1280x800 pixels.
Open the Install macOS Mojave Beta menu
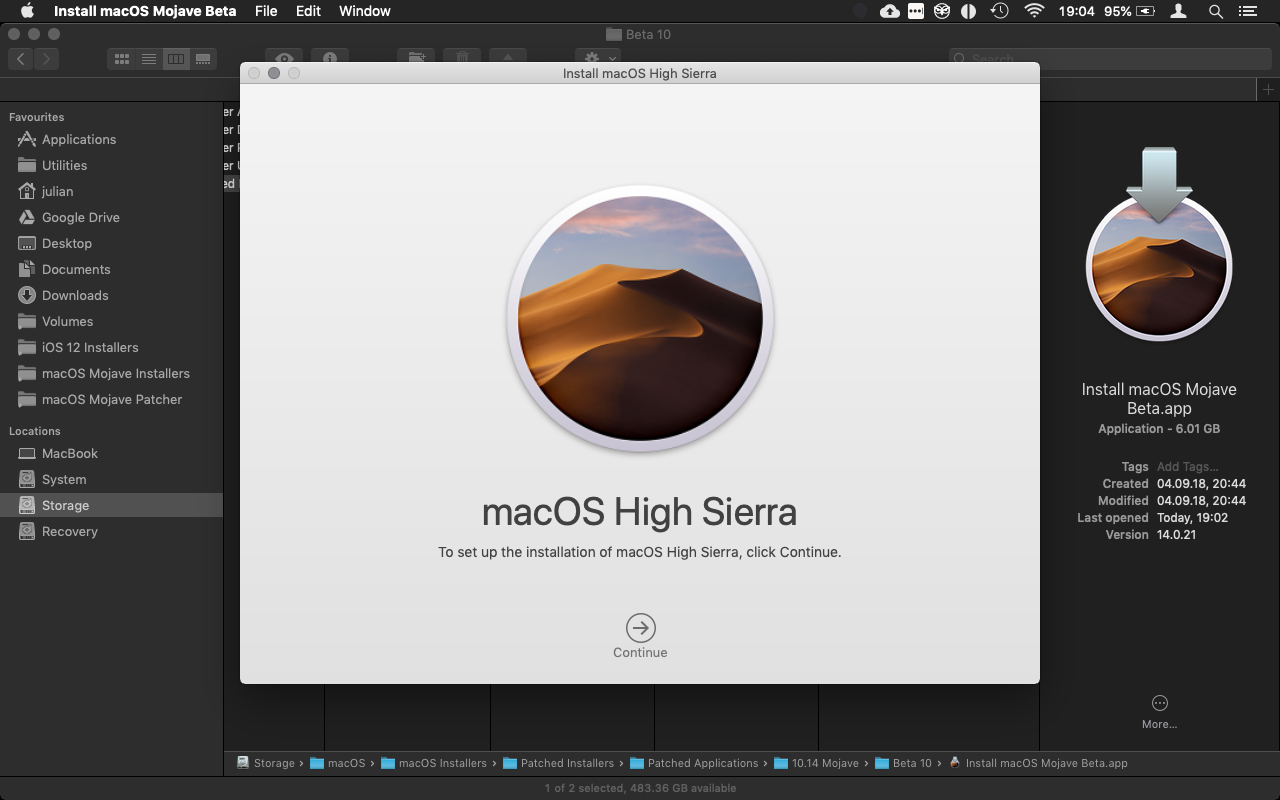[145, 11]
